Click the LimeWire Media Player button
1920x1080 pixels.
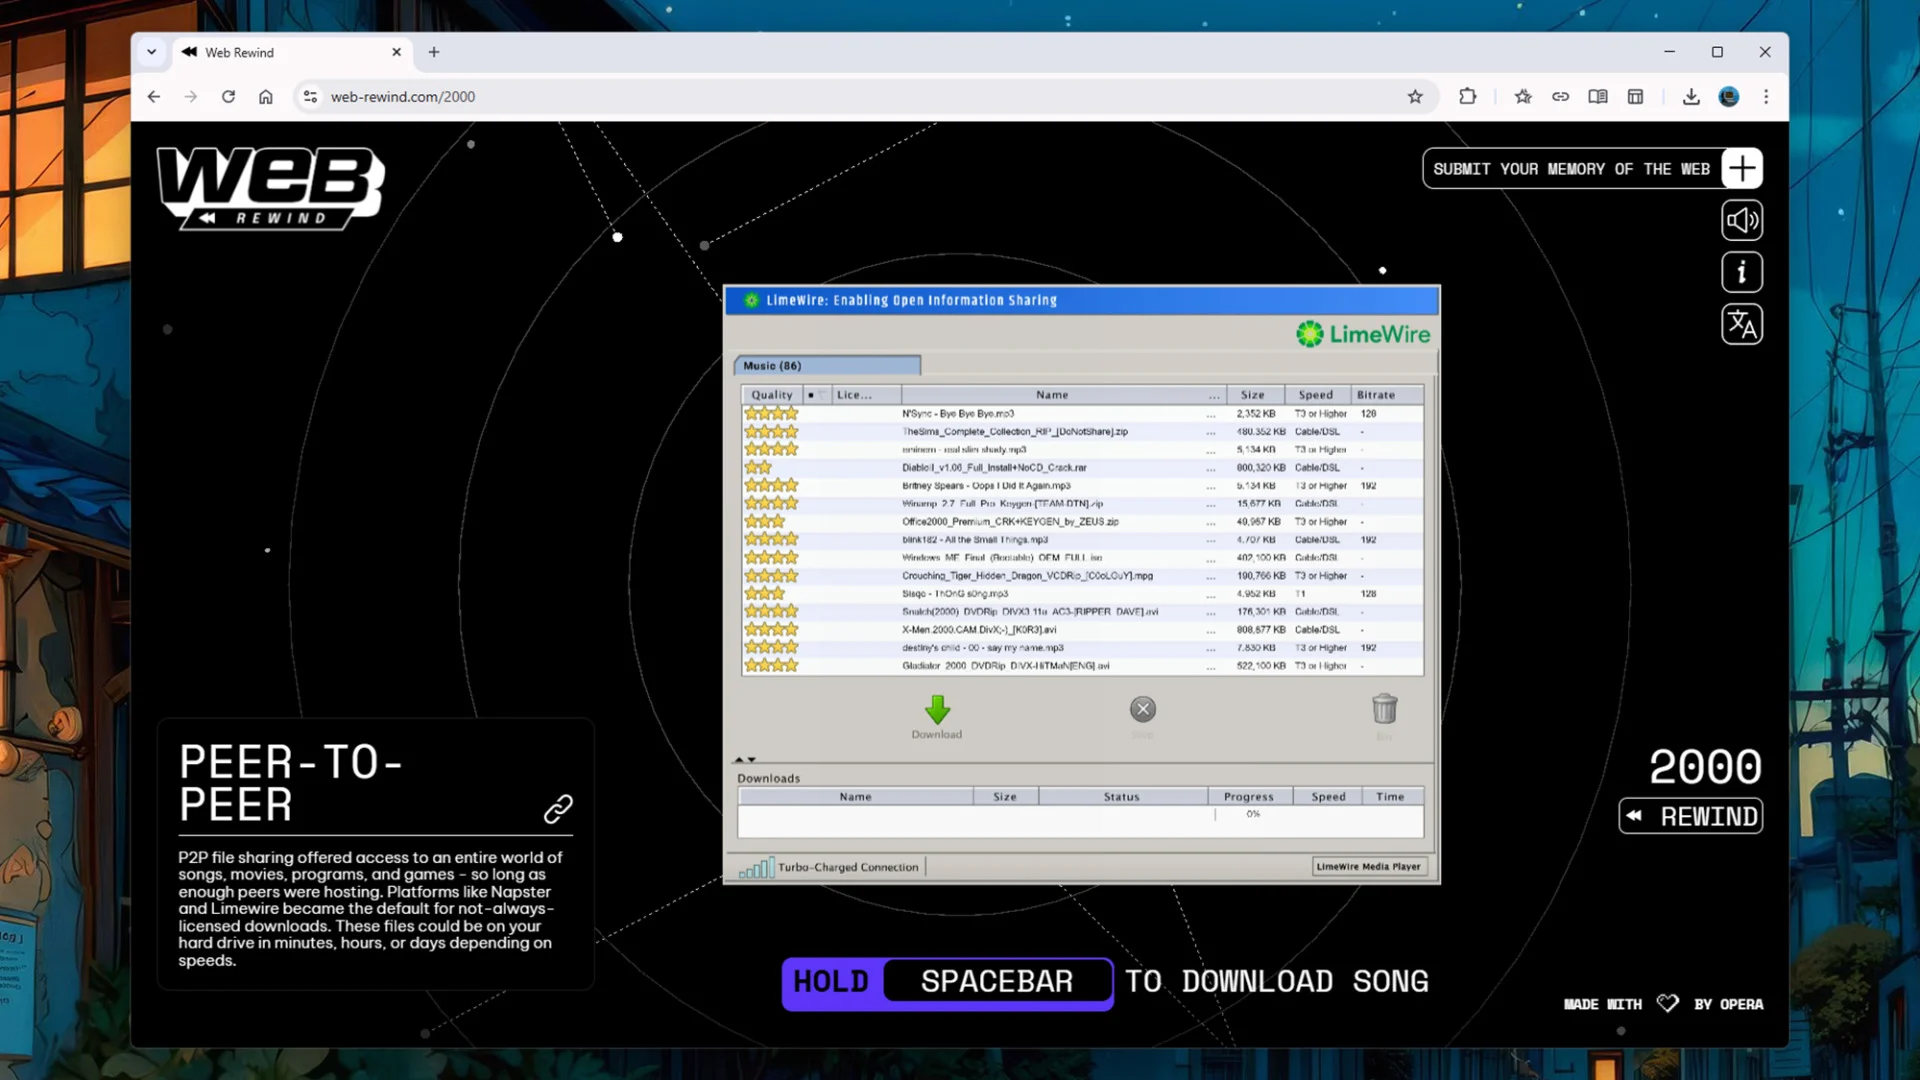1368,867
